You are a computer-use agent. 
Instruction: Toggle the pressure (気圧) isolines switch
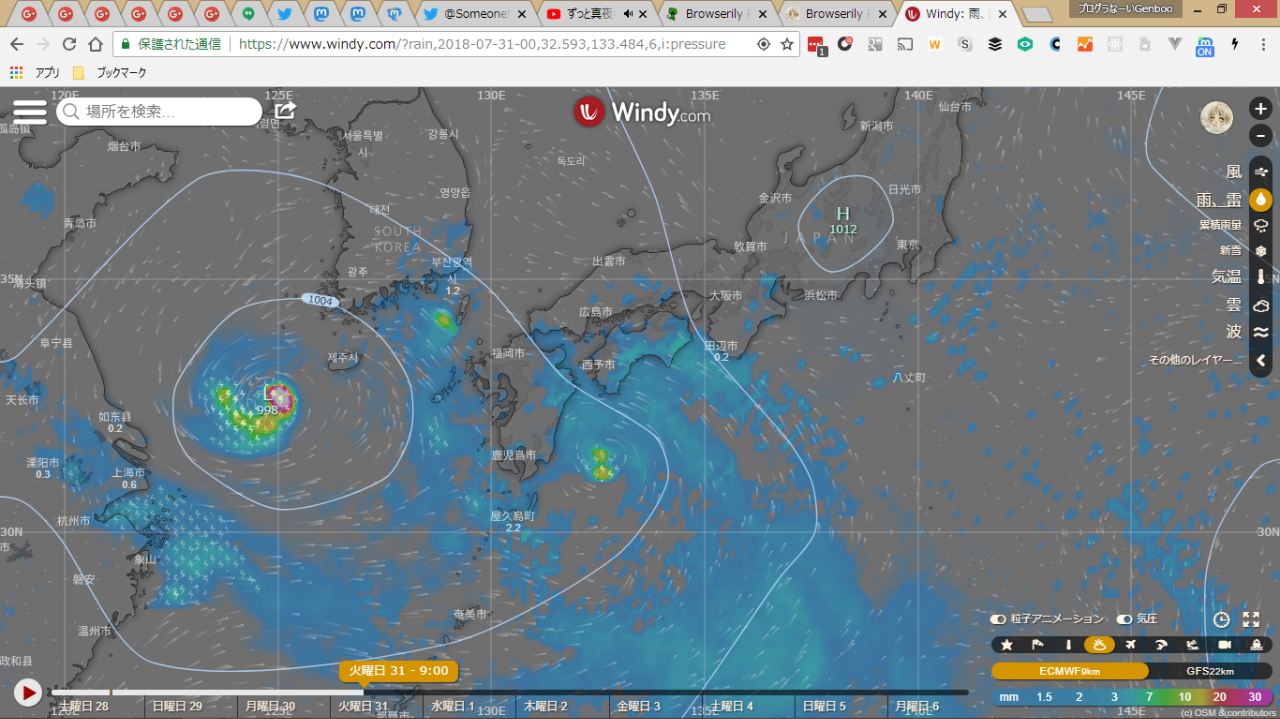(1124, 619)
